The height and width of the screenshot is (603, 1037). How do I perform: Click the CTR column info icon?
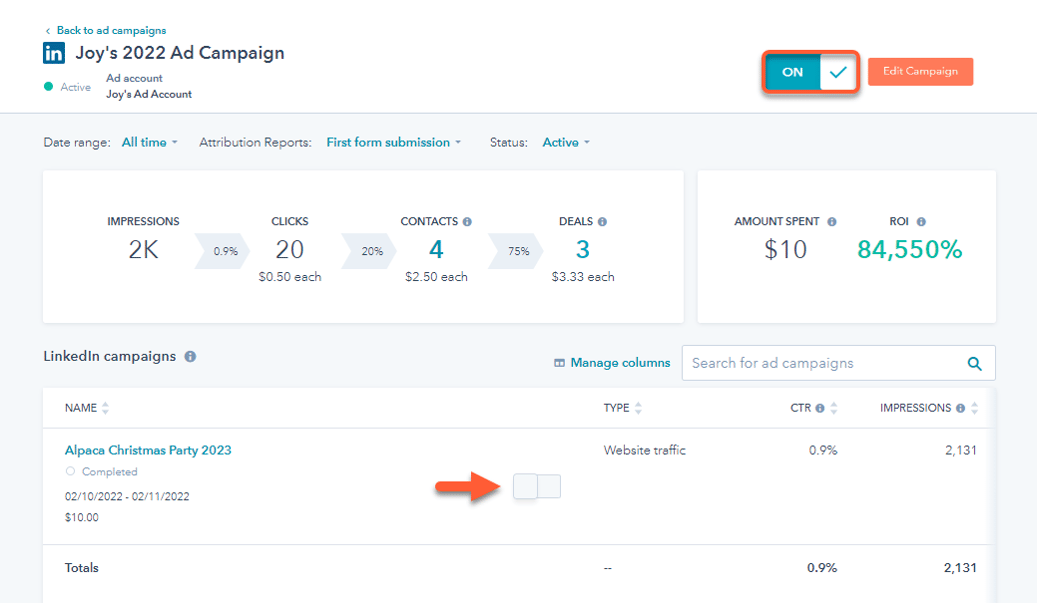pyautogui.click(x=820, y=408)
